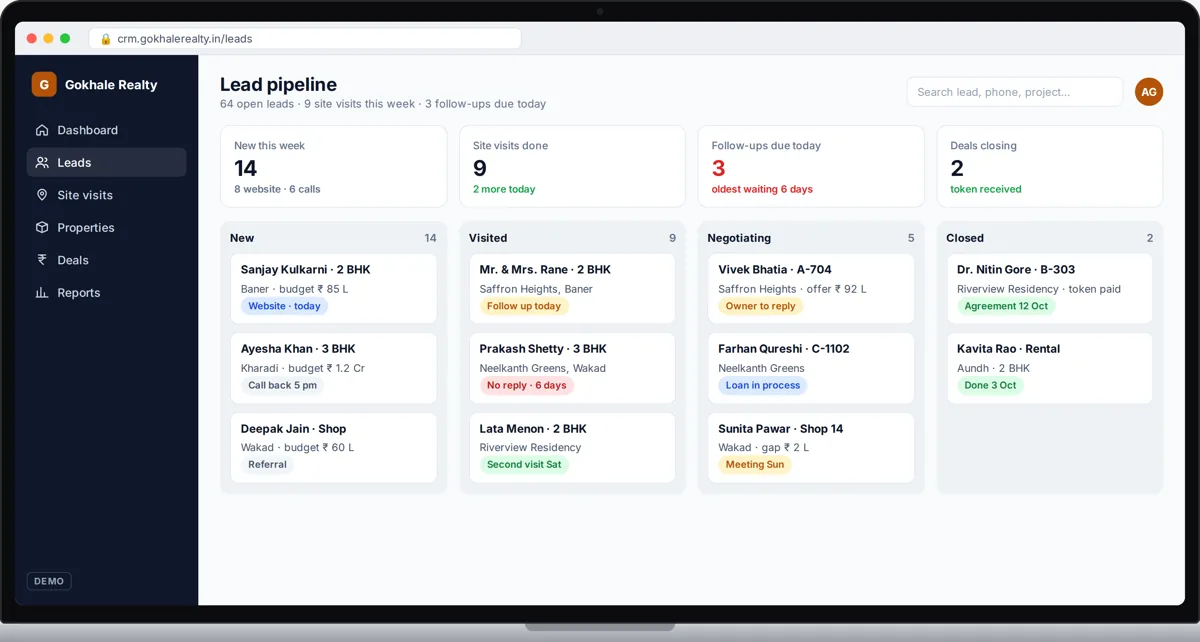The width and height of the screenshot is (1200, 642).
Task: Click the Properties box icon
Action: [x=42, y=227]
